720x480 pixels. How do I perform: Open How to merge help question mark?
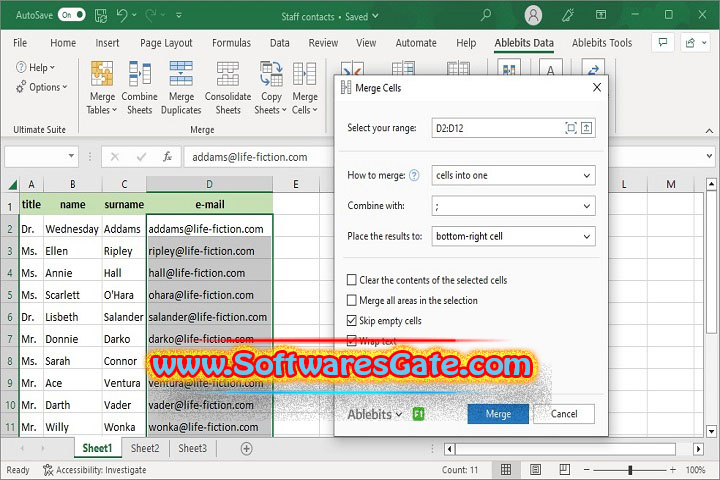[x=414, y=175]
